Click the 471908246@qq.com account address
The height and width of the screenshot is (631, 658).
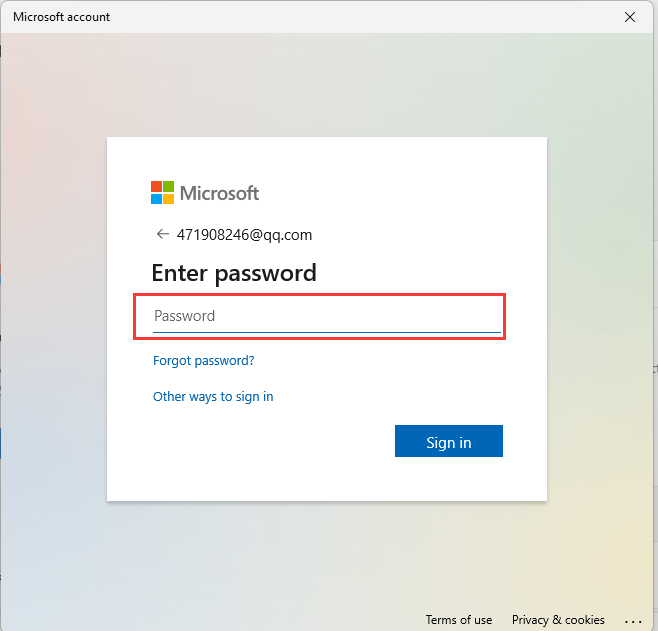coord(244,235)
